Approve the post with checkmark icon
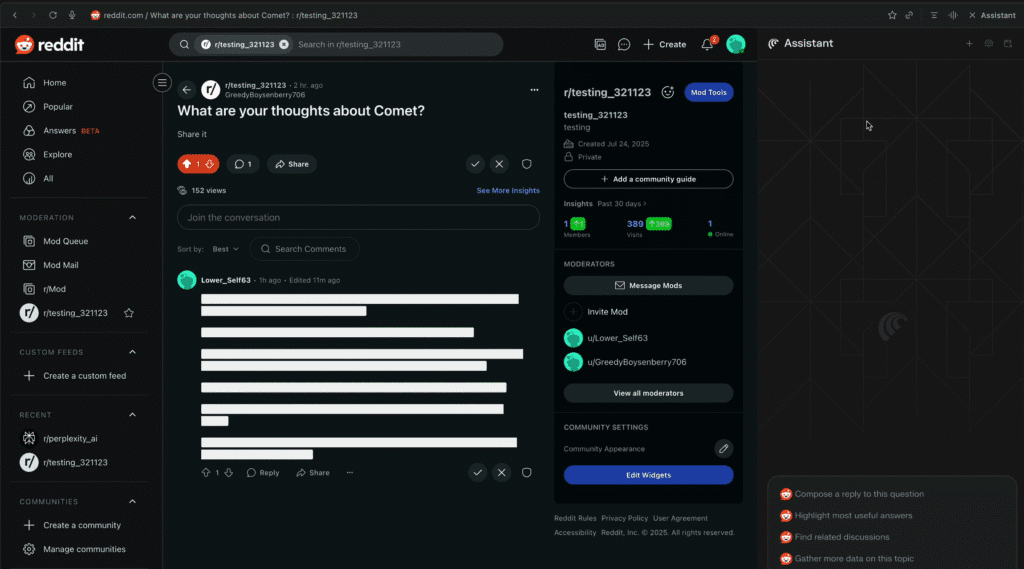 click(x=475, y=164)
